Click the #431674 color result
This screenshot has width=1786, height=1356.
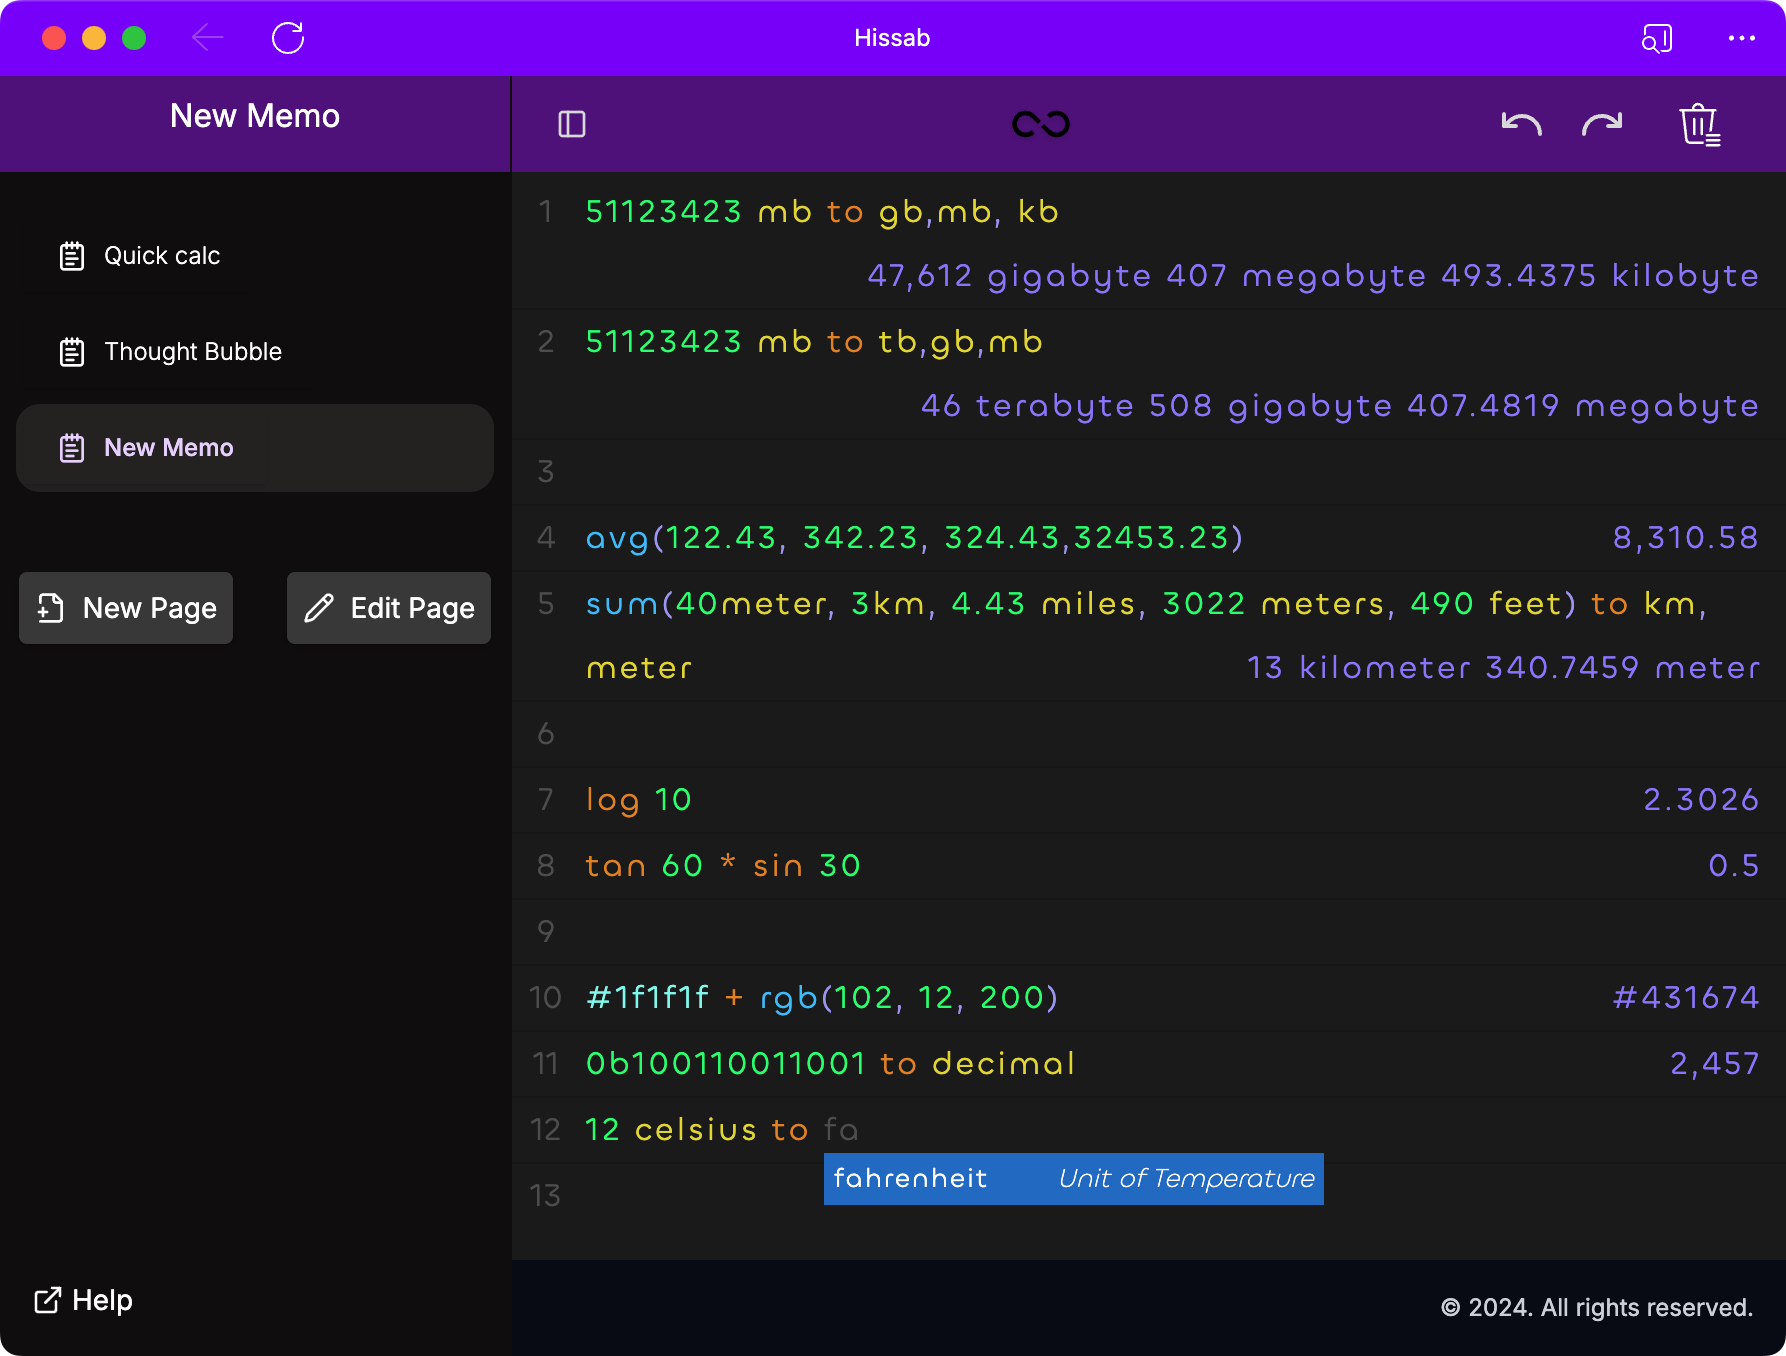tap(1685, 998)
